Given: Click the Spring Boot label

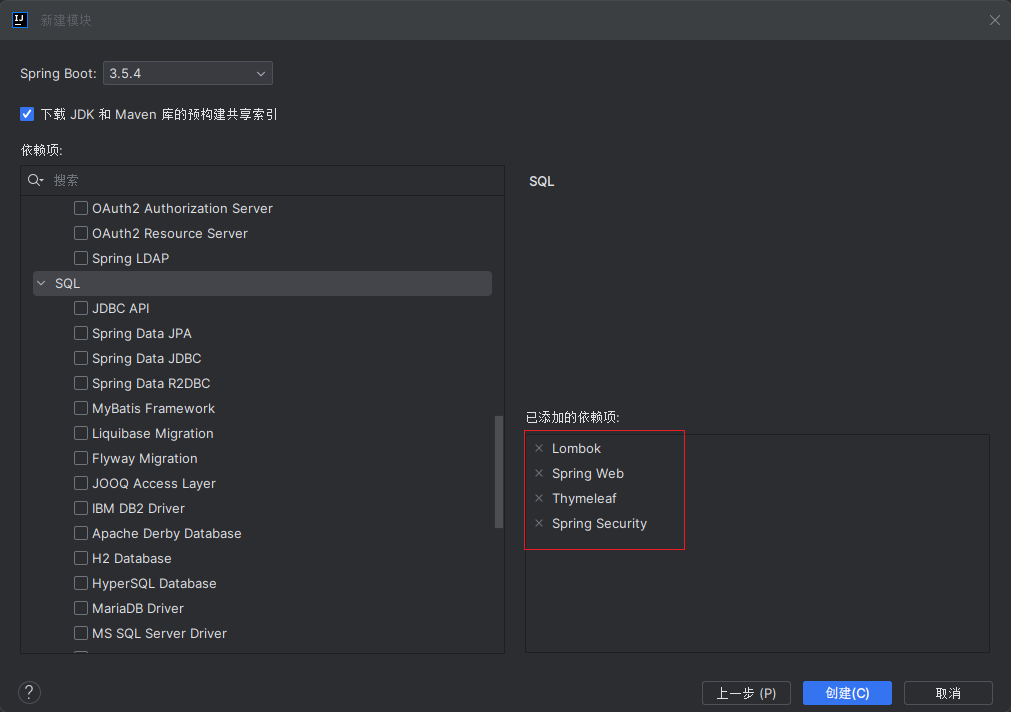Looking at the screenshot, I should coord(58,74).
